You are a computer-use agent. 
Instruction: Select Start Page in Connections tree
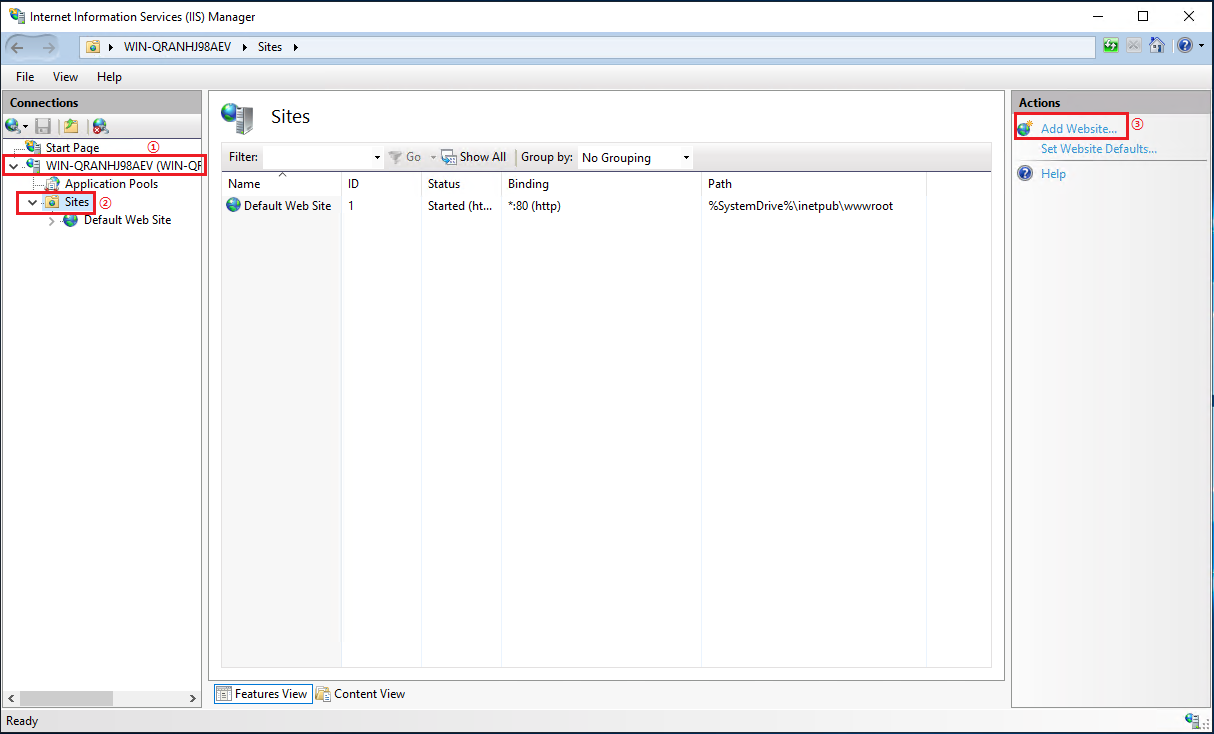pyautogui.click(x=72, y=148)
